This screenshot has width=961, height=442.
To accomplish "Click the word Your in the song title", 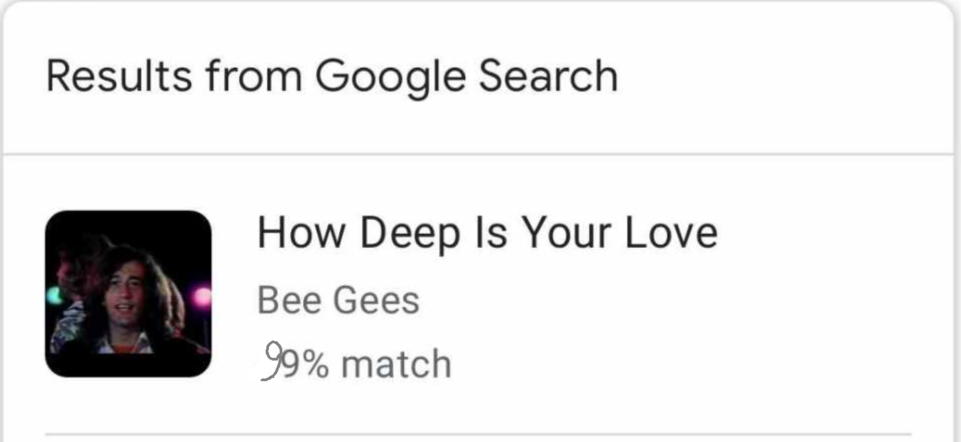I will pos(566,233).
